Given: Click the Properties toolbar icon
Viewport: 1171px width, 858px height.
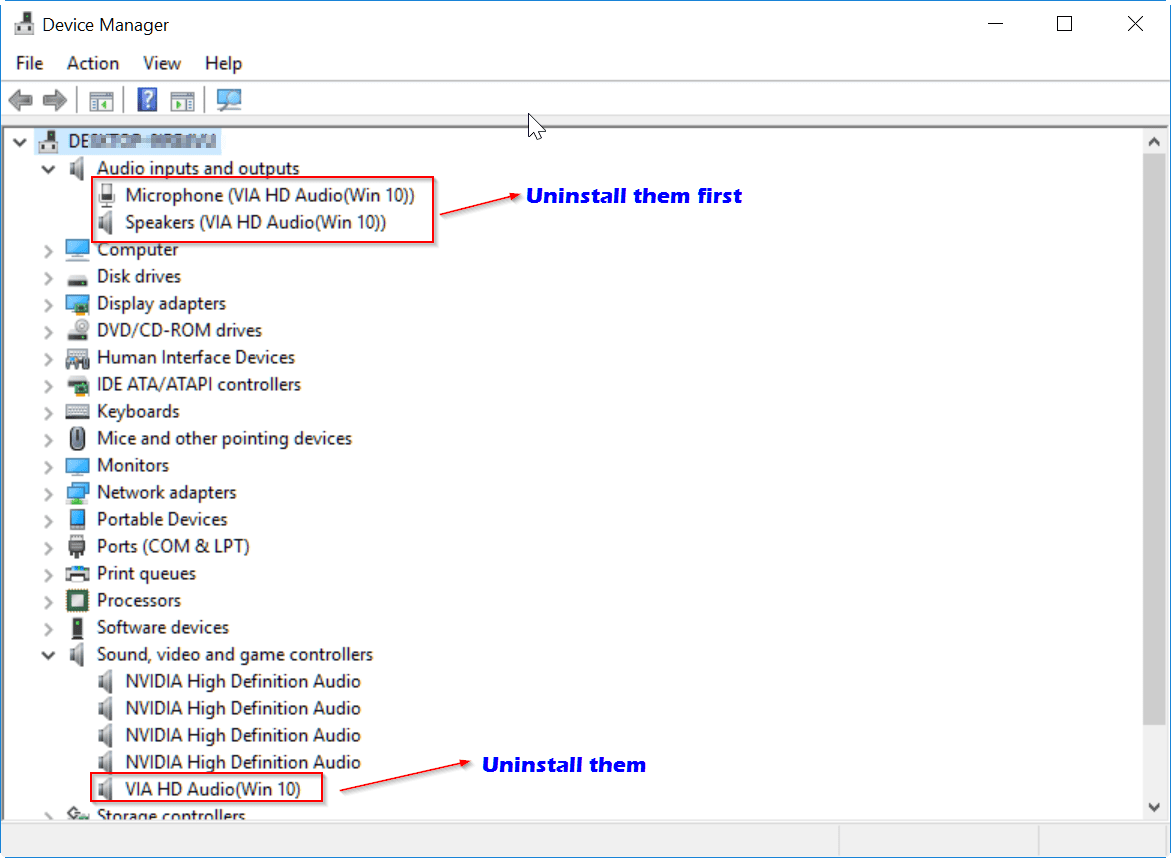Looking at the screenshot, I should (181, 99).
